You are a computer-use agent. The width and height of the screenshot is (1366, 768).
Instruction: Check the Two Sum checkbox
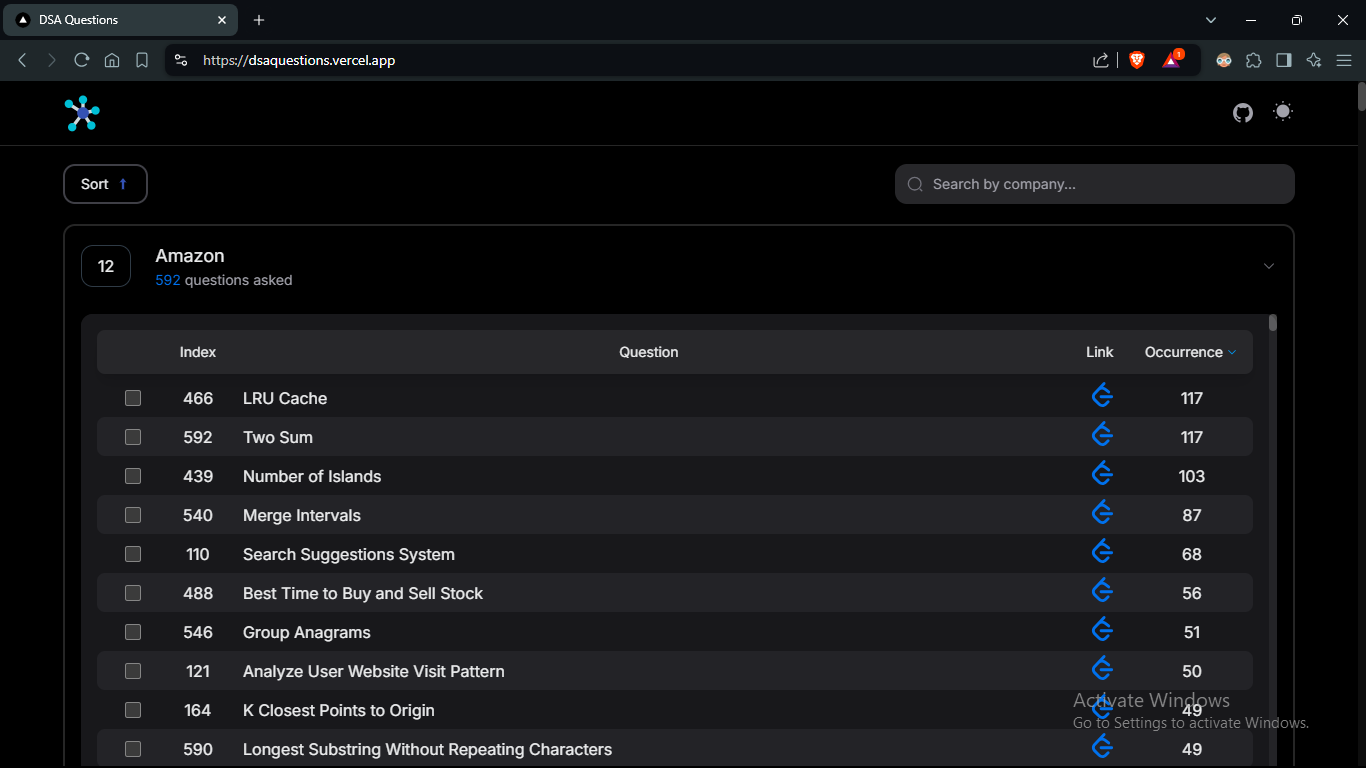133,437
